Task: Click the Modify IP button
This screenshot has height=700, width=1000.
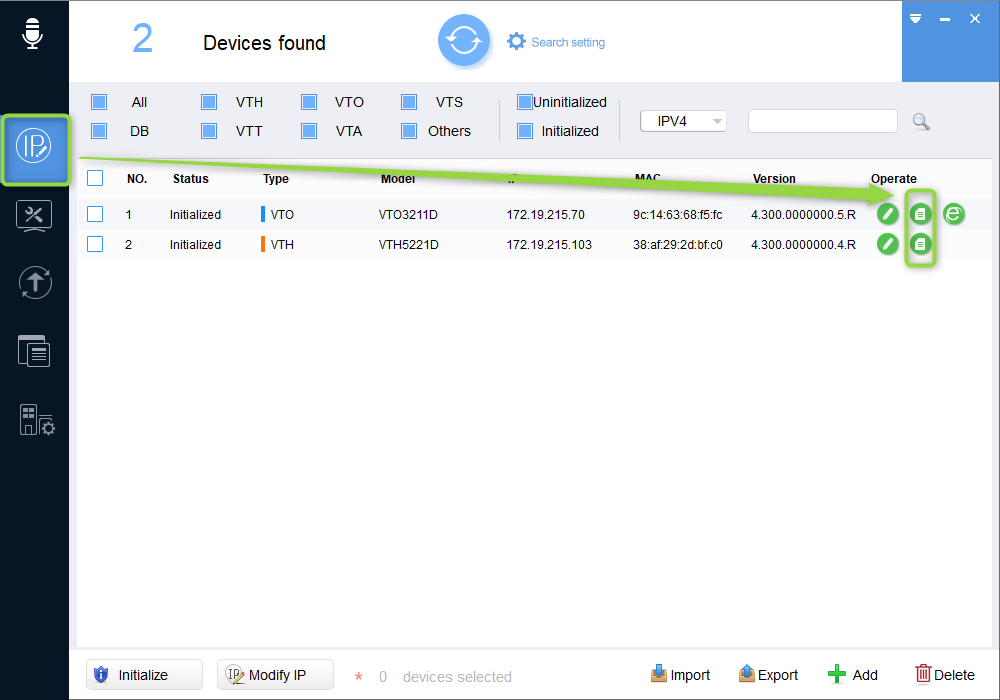Action: coord(276,674)
